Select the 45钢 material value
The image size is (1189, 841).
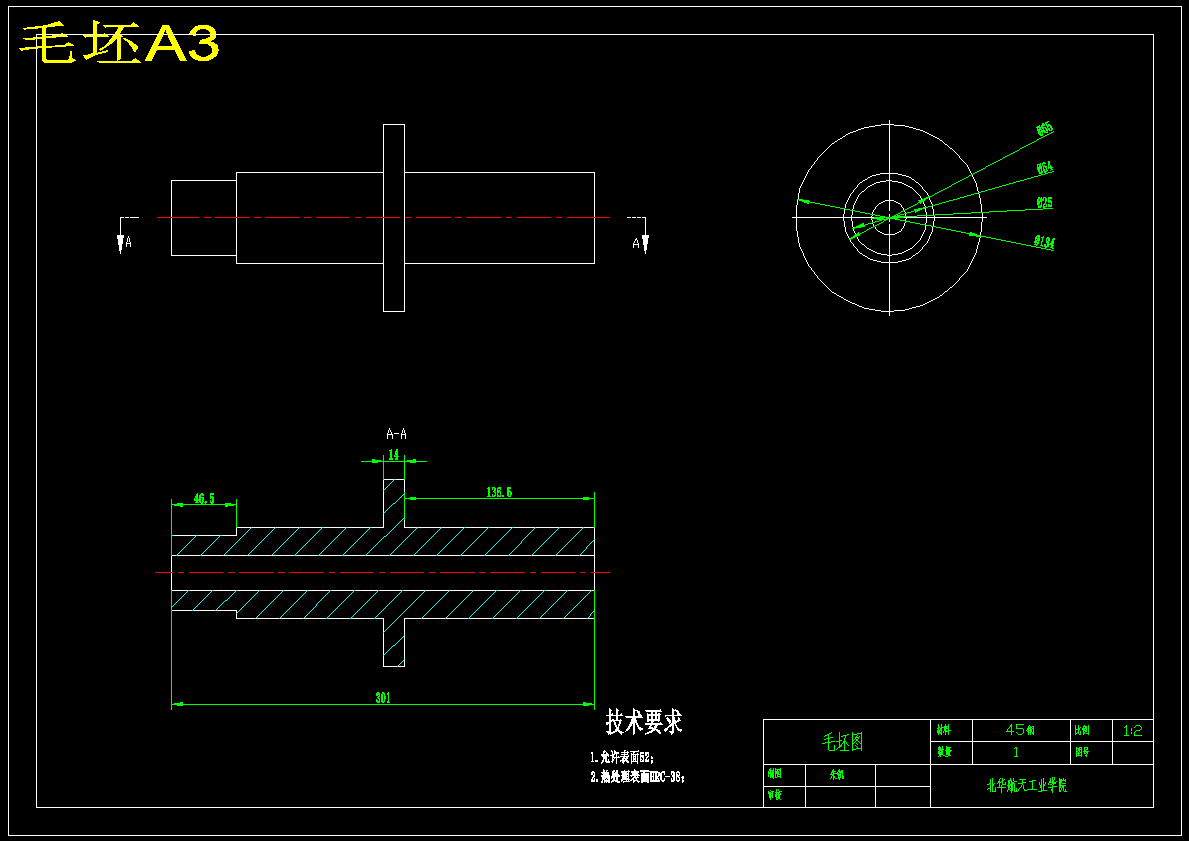1020,730
